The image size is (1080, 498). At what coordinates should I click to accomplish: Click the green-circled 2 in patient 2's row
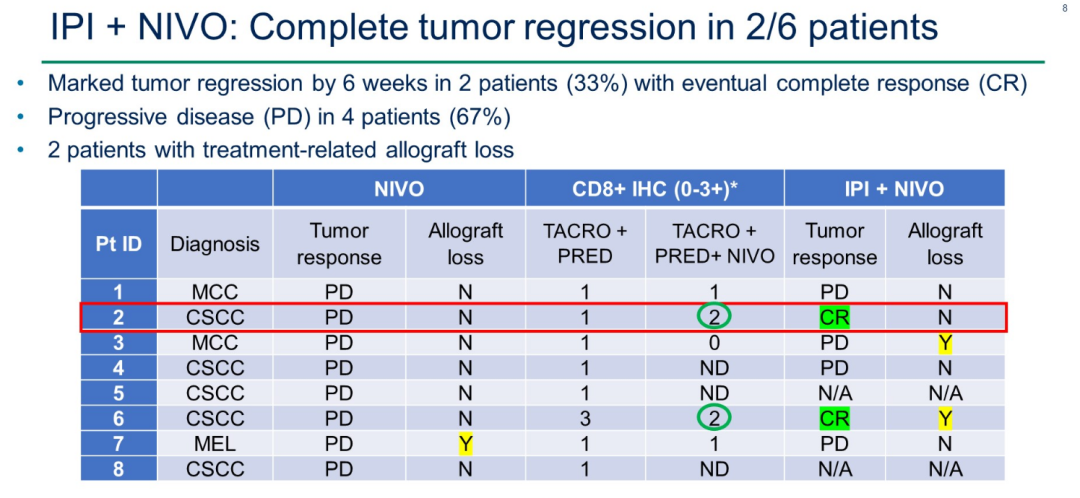point(714,318)
